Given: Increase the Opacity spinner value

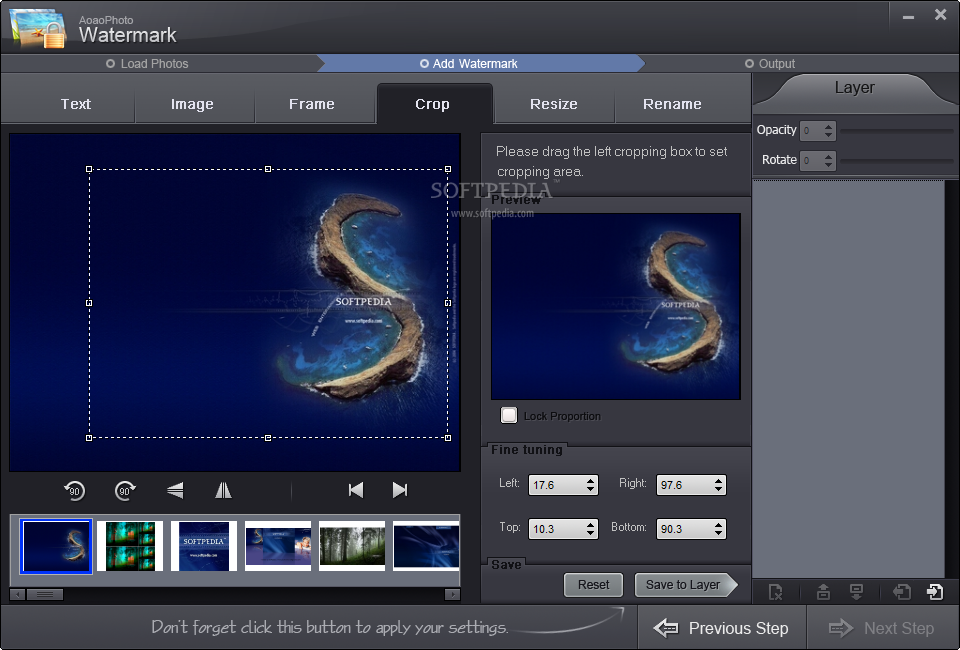Looking at the screenshot, I should (828, 127).
